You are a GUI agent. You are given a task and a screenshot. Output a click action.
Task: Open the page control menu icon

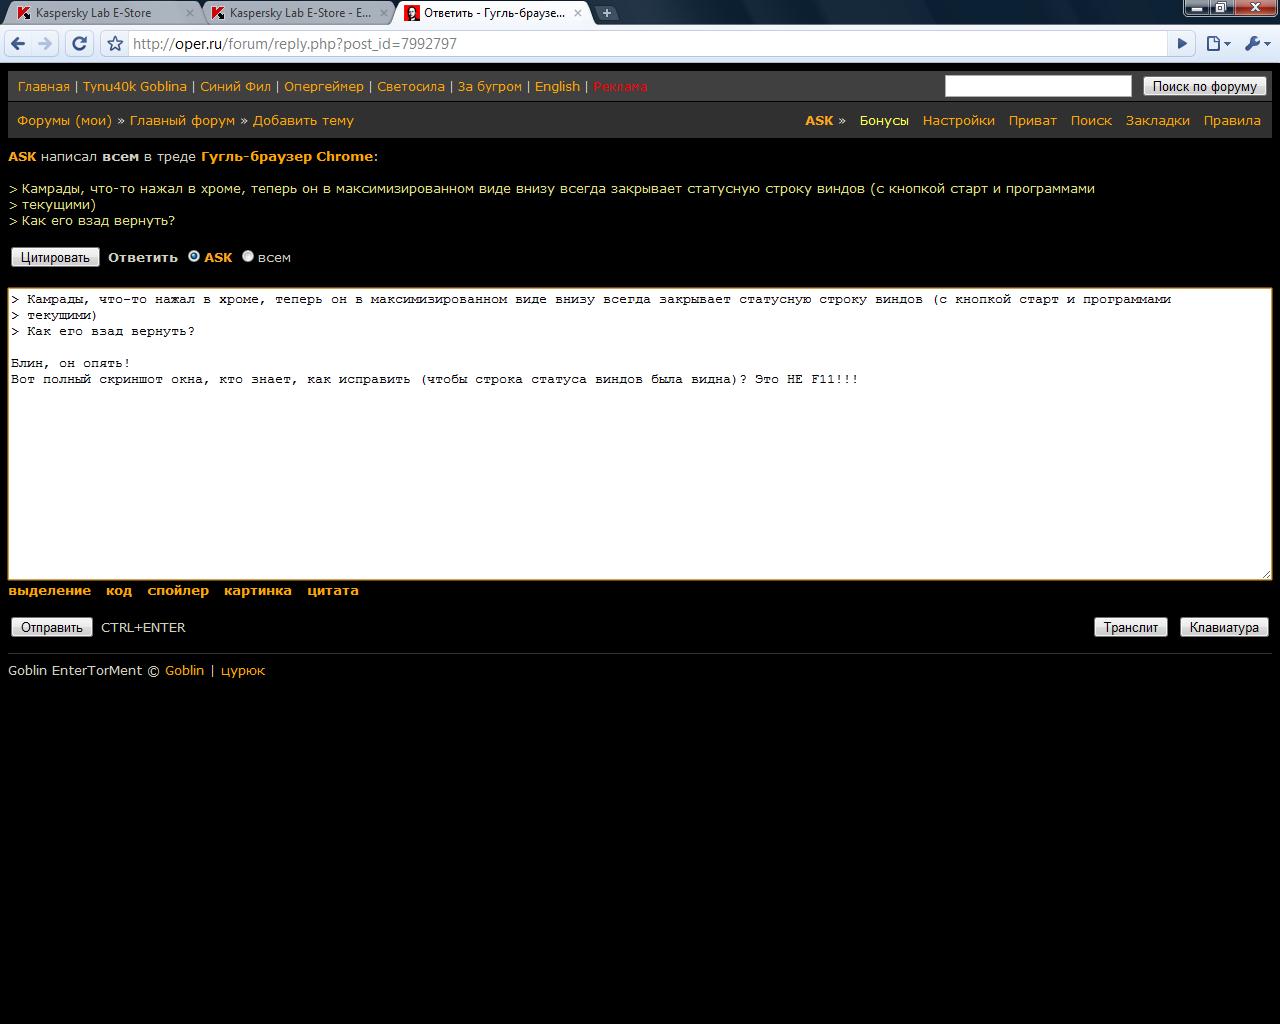click(x=1218, y=44)
